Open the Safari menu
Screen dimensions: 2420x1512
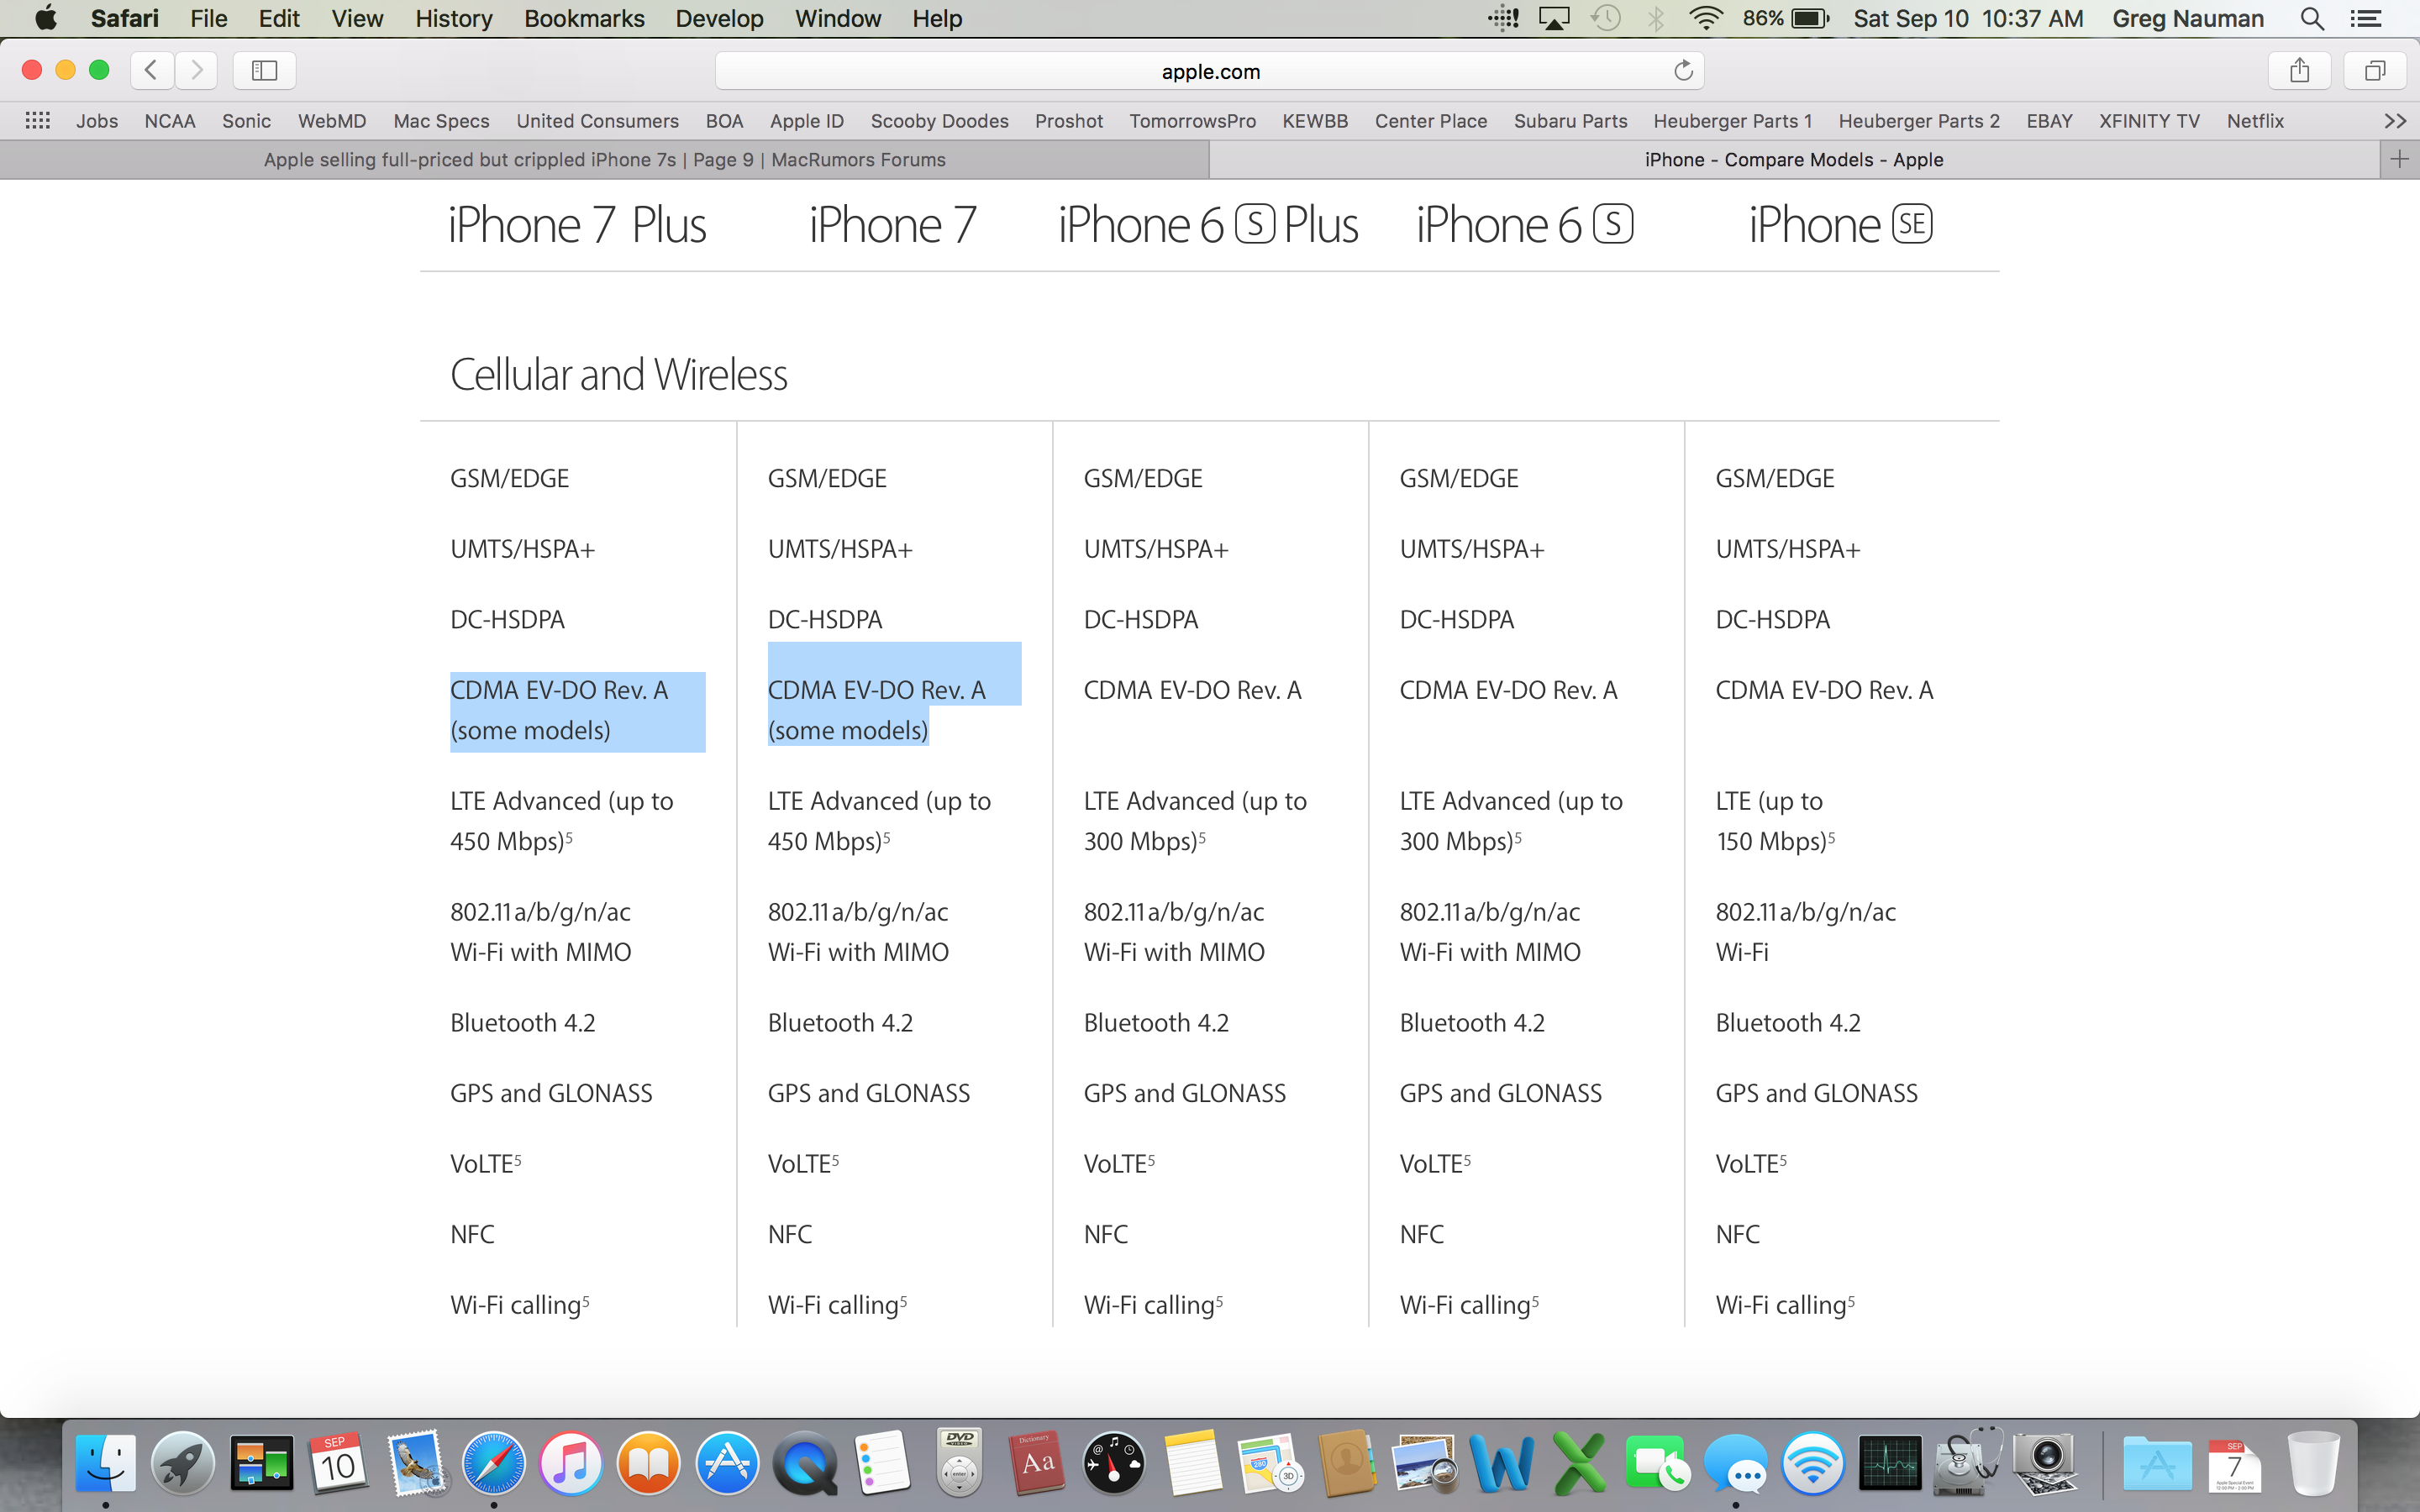pos(124,18)
